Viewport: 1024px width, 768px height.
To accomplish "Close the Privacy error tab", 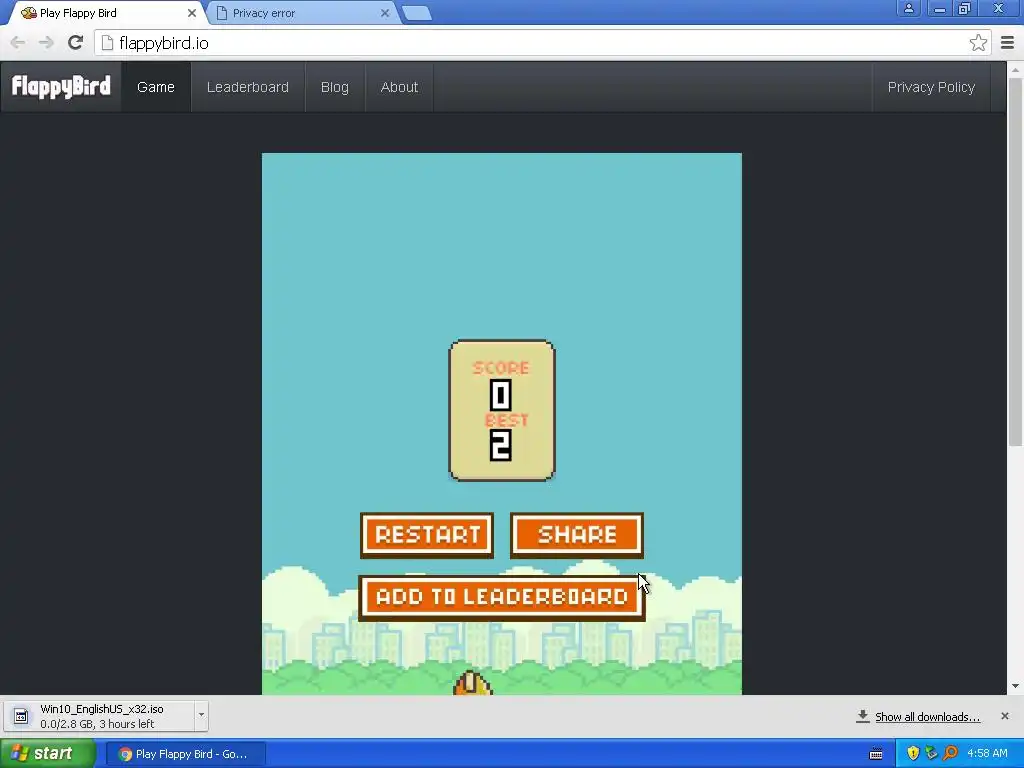I will [x=385, y=13].
